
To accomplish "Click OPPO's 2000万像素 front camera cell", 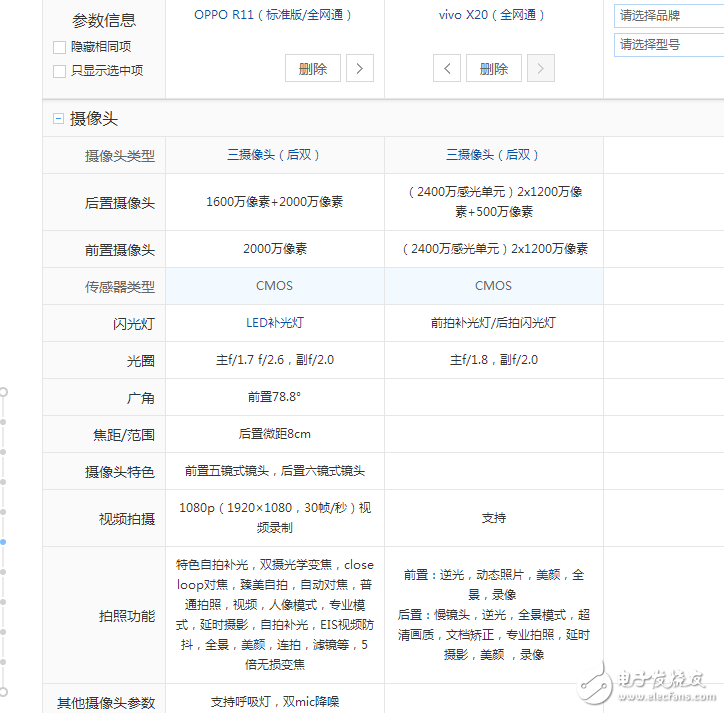I will [x=275, y=249].
